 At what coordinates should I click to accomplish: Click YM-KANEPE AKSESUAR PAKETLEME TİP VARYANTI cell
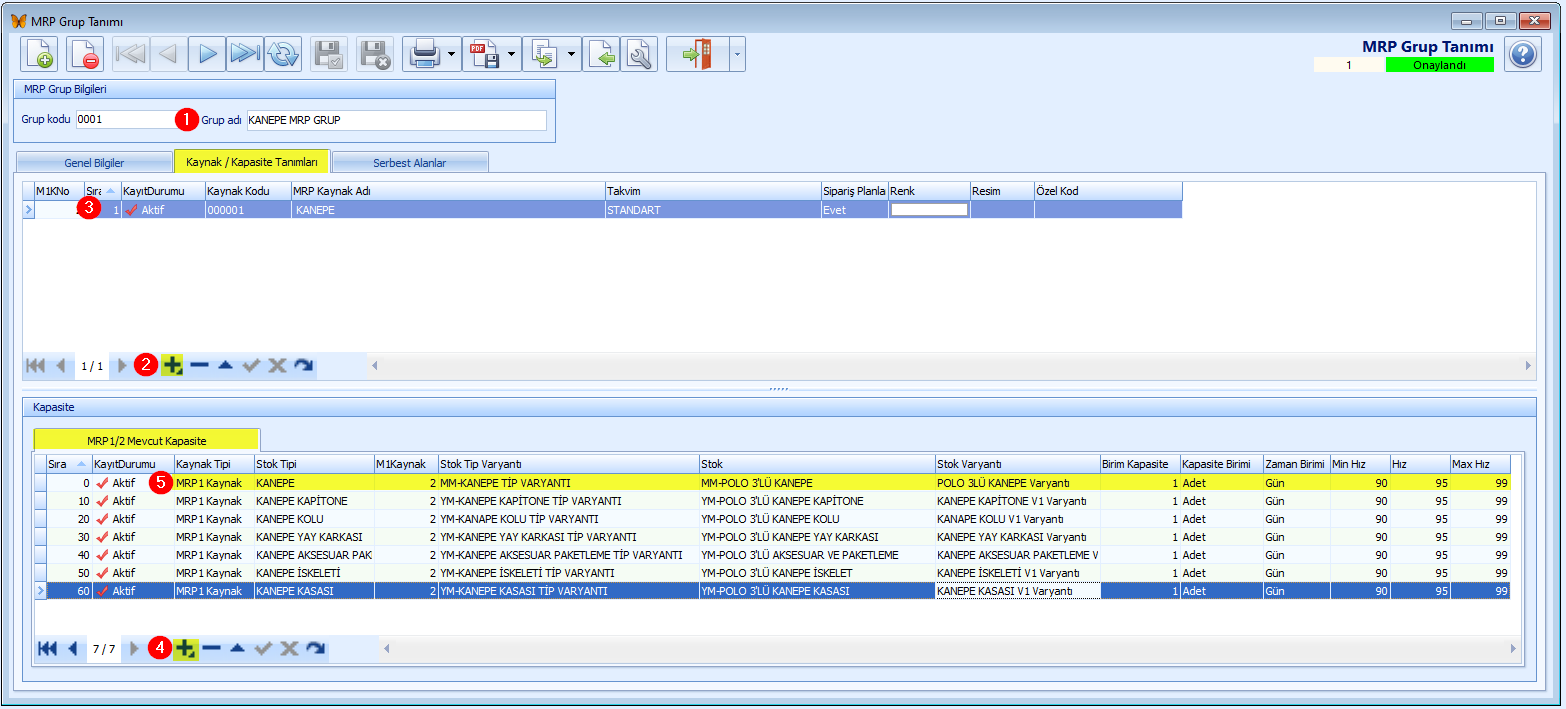(568, 555)
